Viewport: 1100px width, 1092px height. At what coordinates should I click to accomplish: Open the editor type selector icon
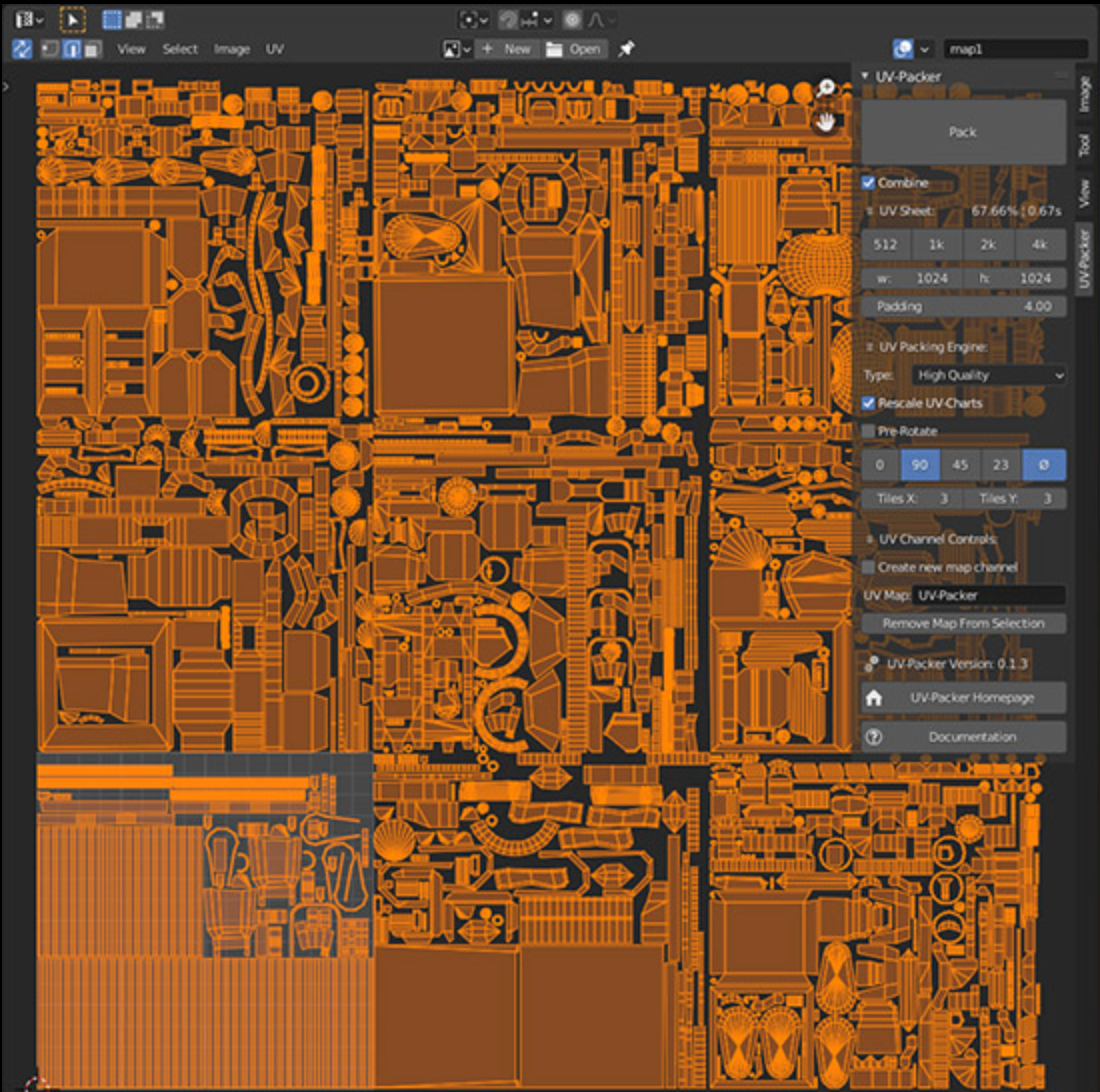pos(28,20)
